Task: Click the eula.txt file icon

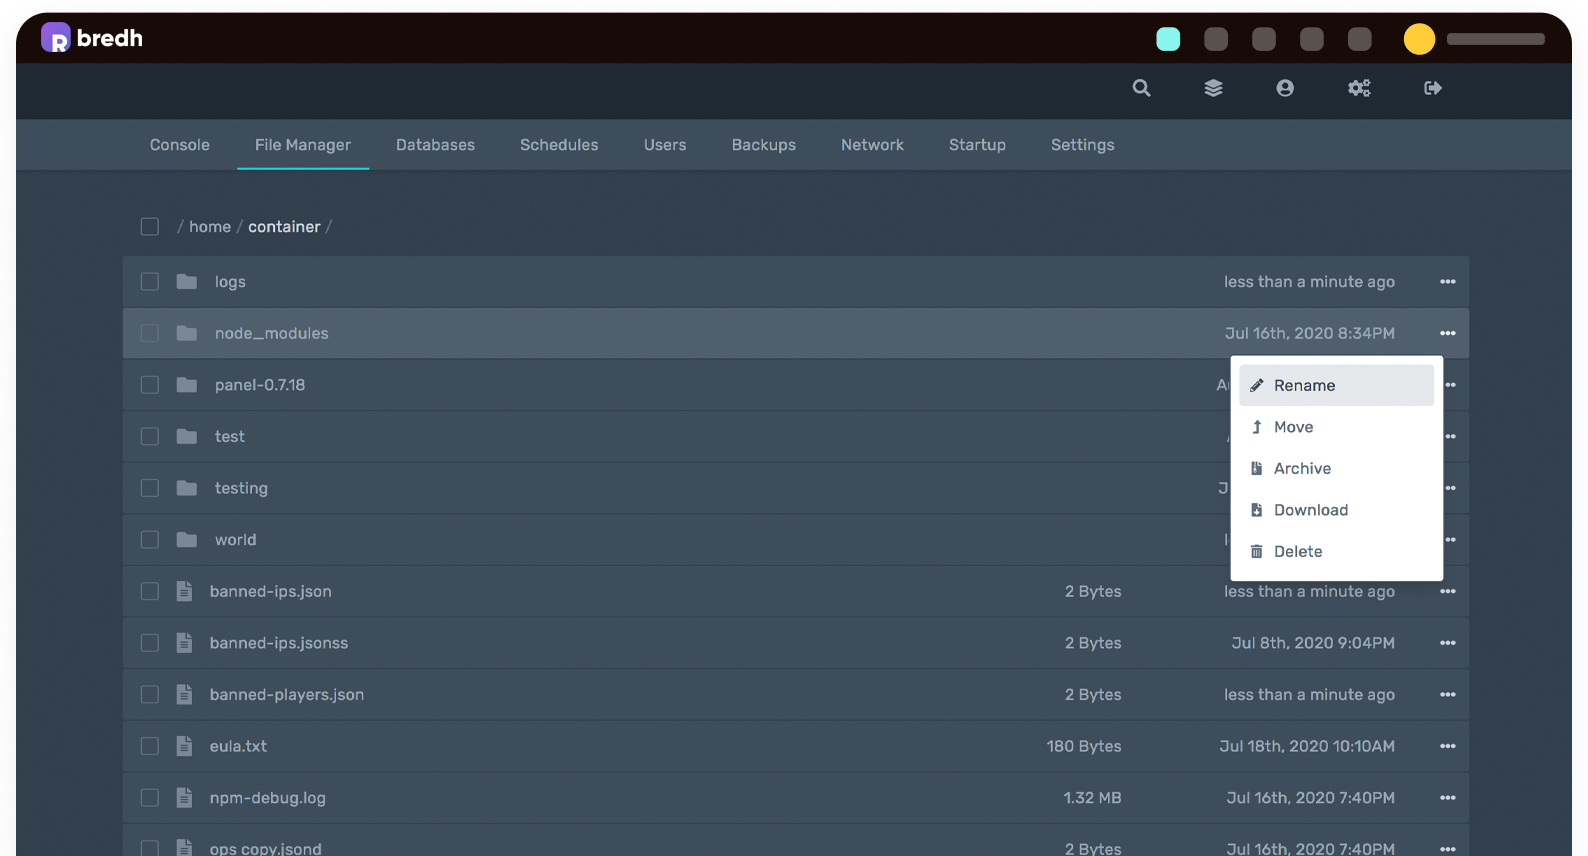Action: pyautogui.click(x=184, y=746)
